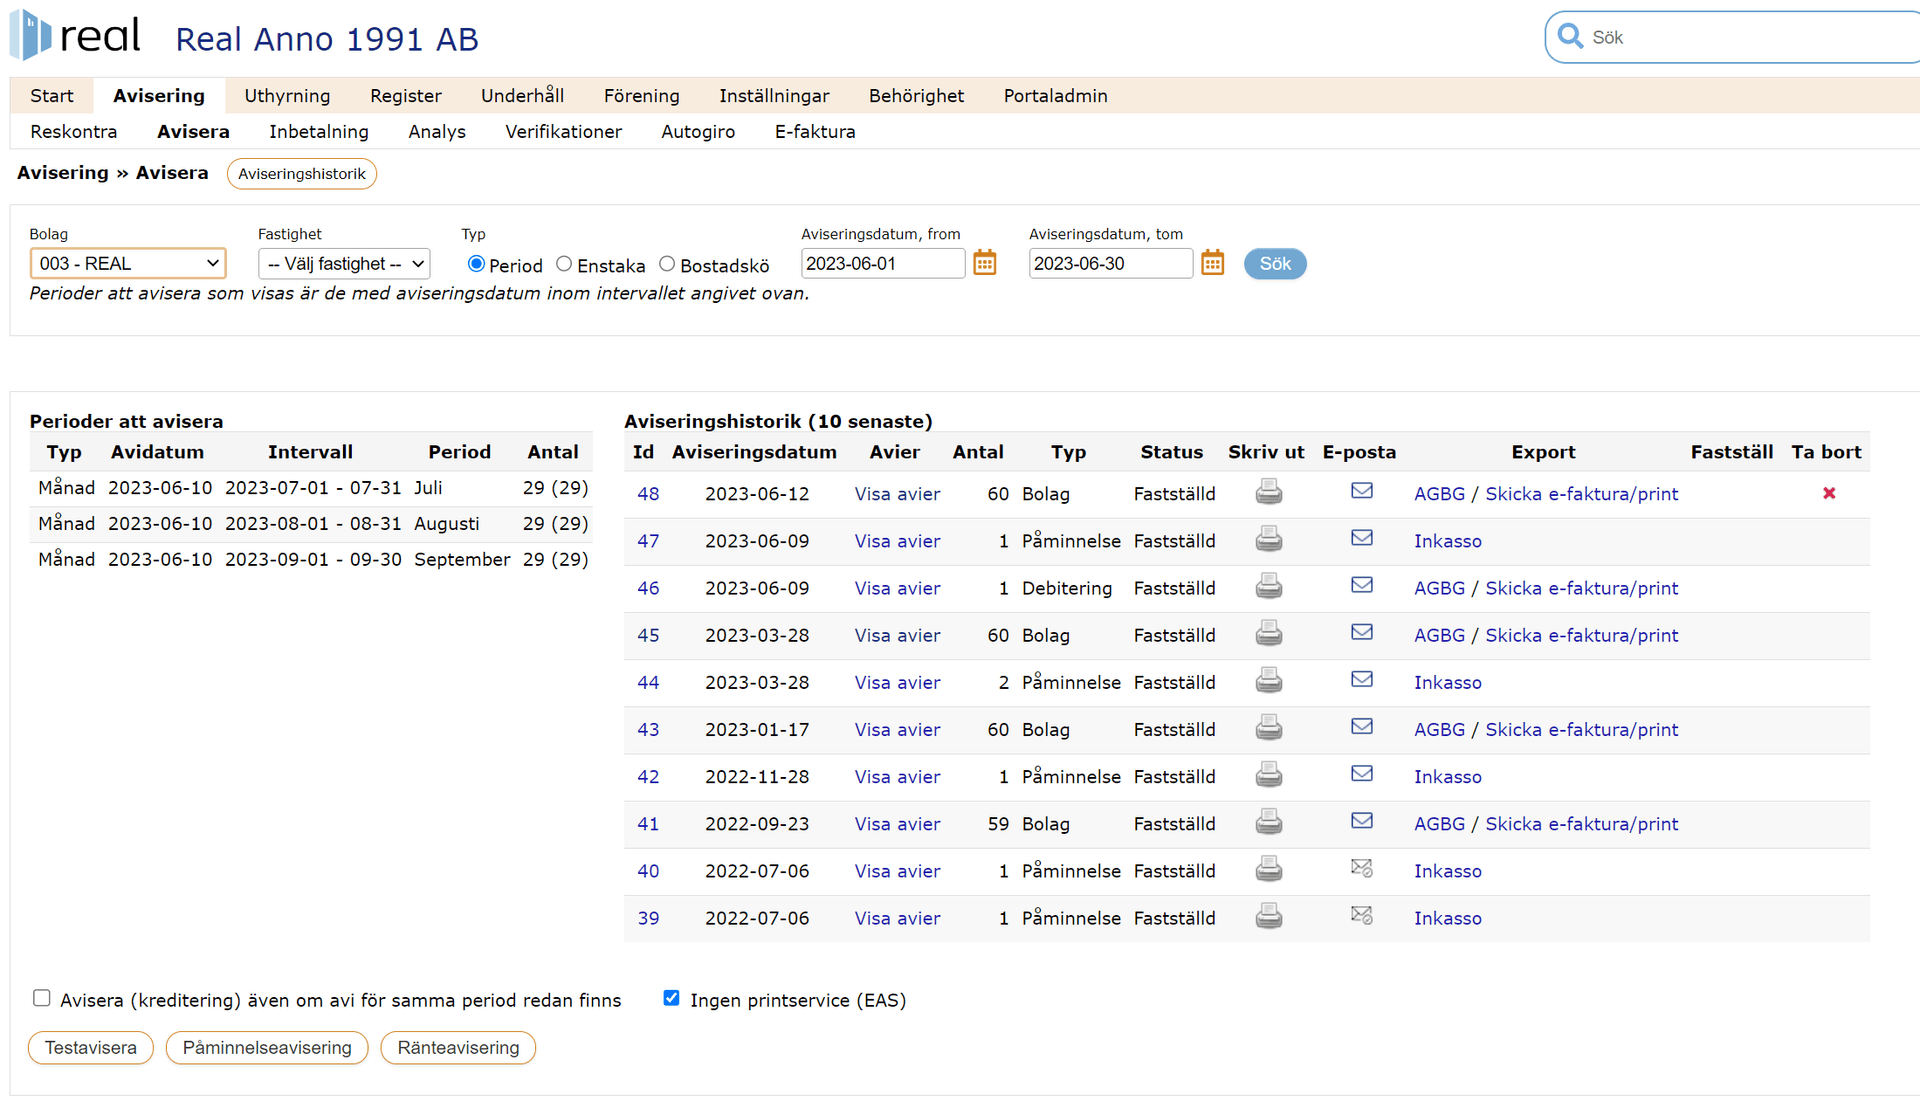The image size is (1920, 1108).
Task: Click the search magnifier icon
Action: pos(1570,37)
